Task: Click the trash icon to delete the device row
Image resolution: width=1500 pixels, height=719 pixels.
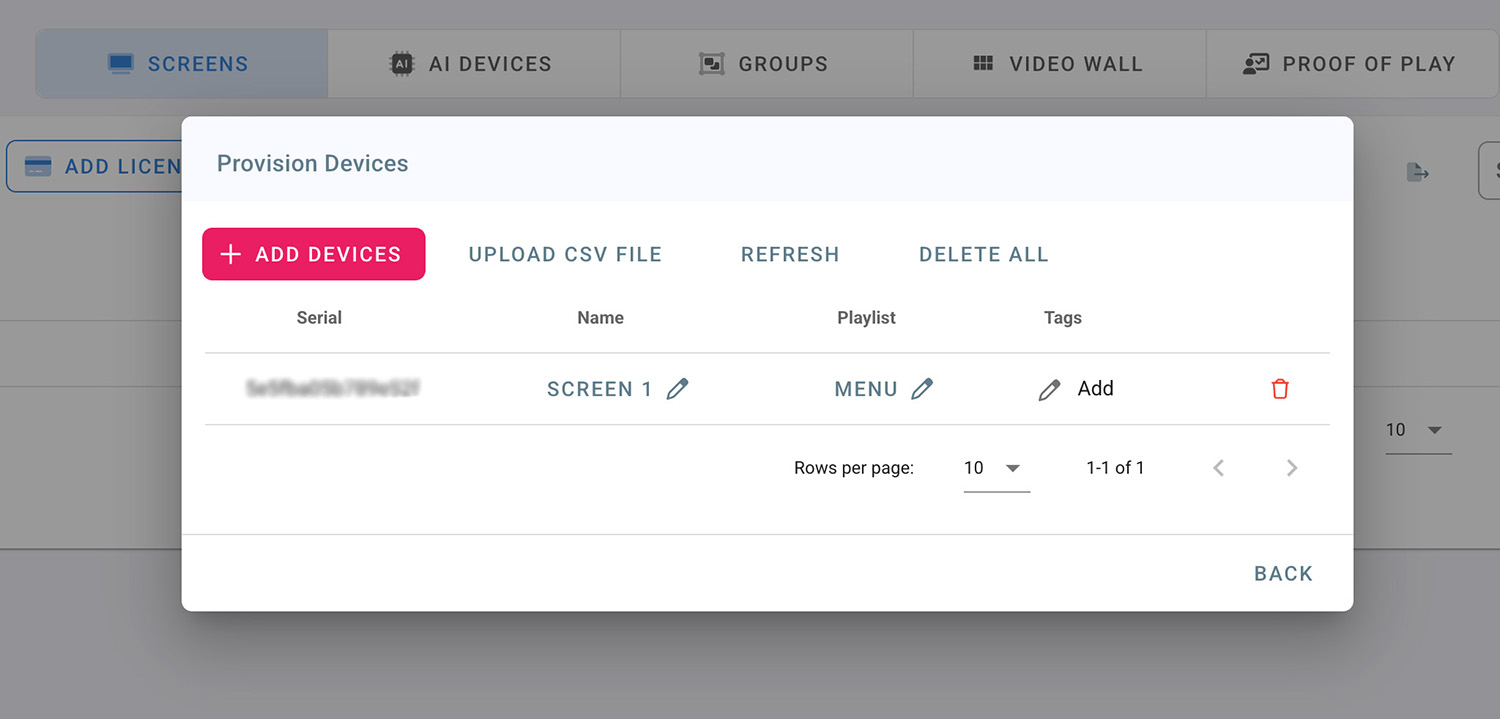Action: pos(1280,388)
